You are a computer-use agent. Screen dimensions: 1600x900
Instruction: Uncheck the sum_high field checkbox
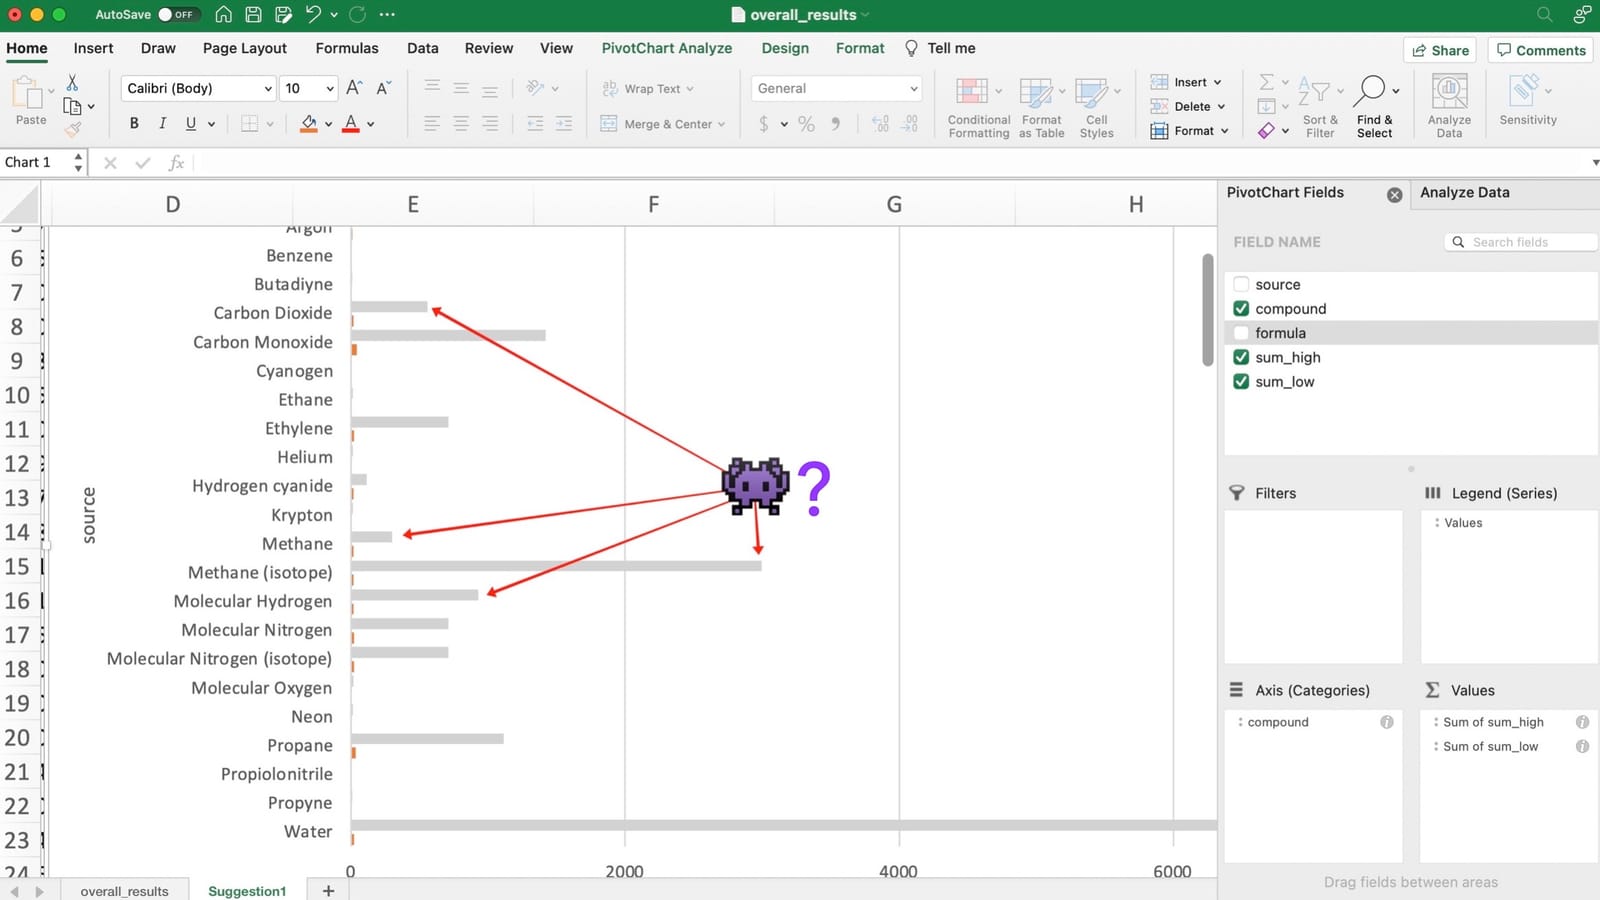pyautogui.click(x=1241, y=357)
